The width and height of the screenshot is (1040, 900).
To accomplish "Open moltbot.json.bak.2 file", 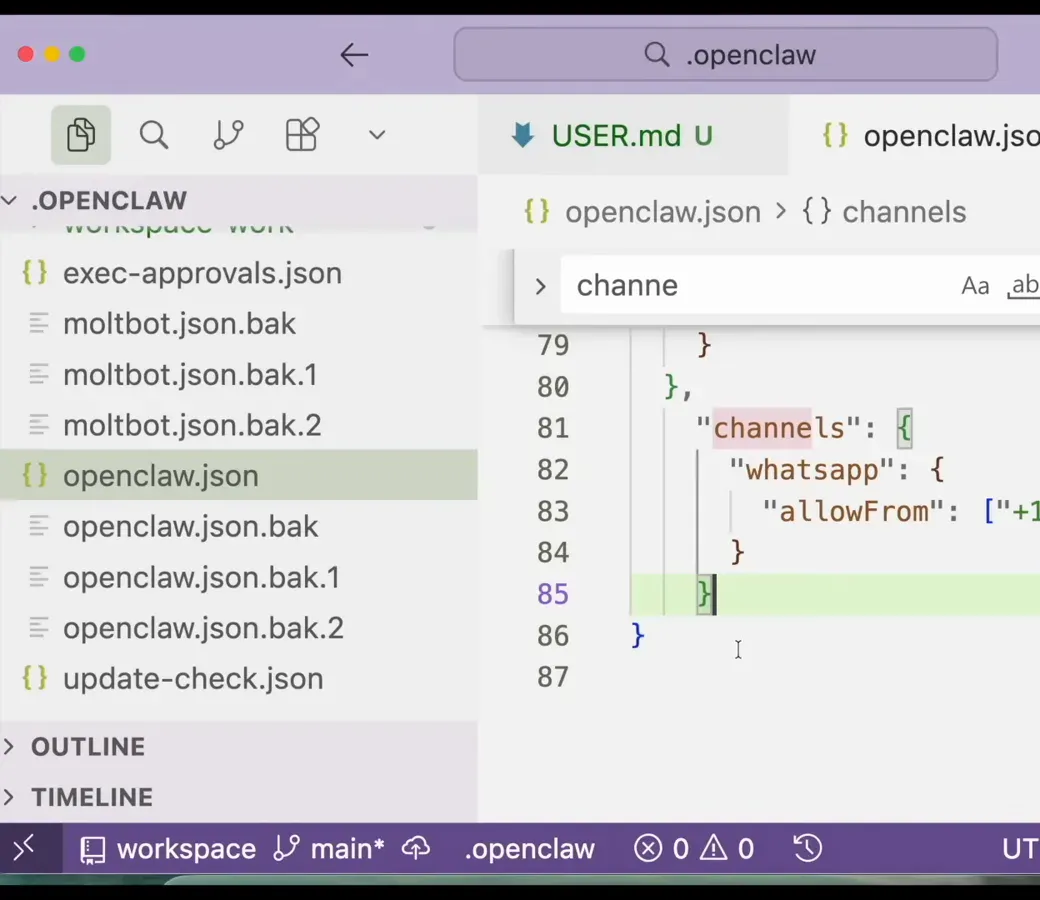I will pyautogui.click(x=239, y=425).
